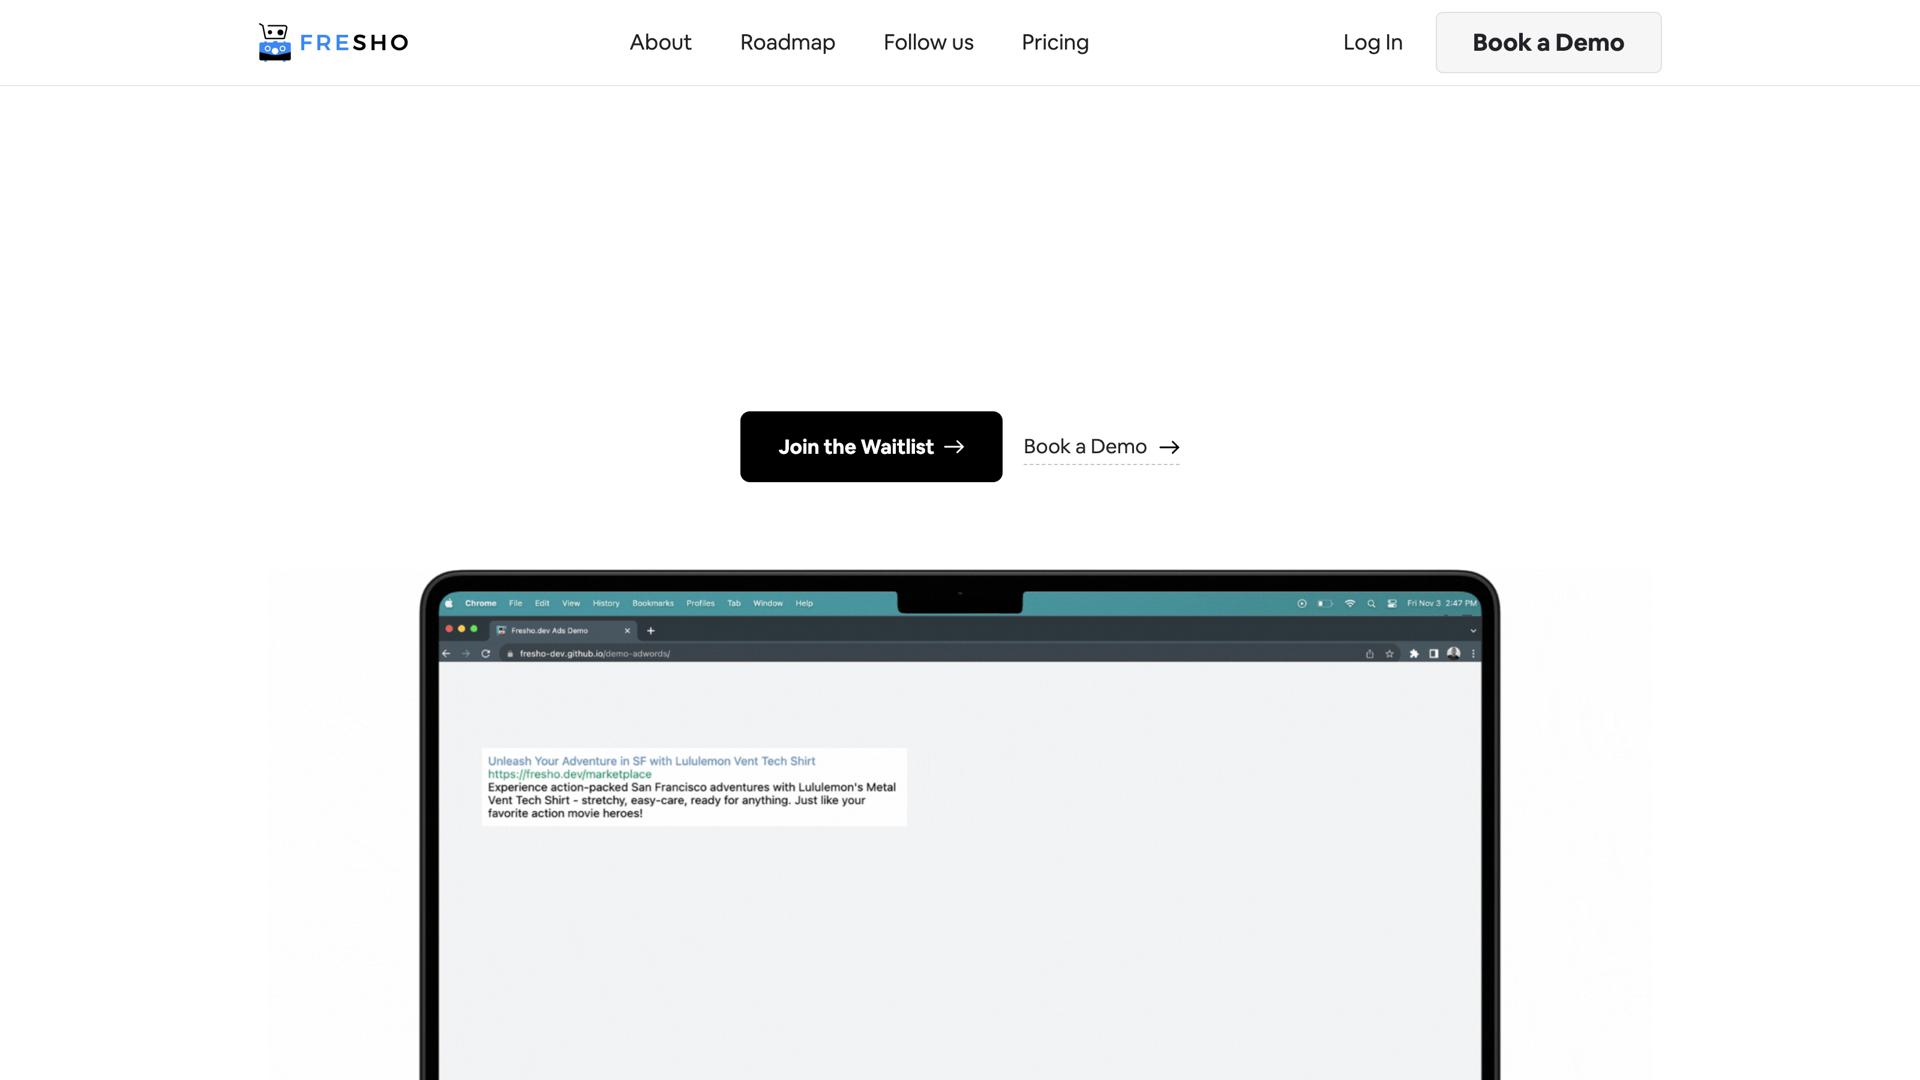This screenshot has height=1080, width=1920.
Task: Follow the underlined Book a Demo link
Action: tap(1100, 447)
